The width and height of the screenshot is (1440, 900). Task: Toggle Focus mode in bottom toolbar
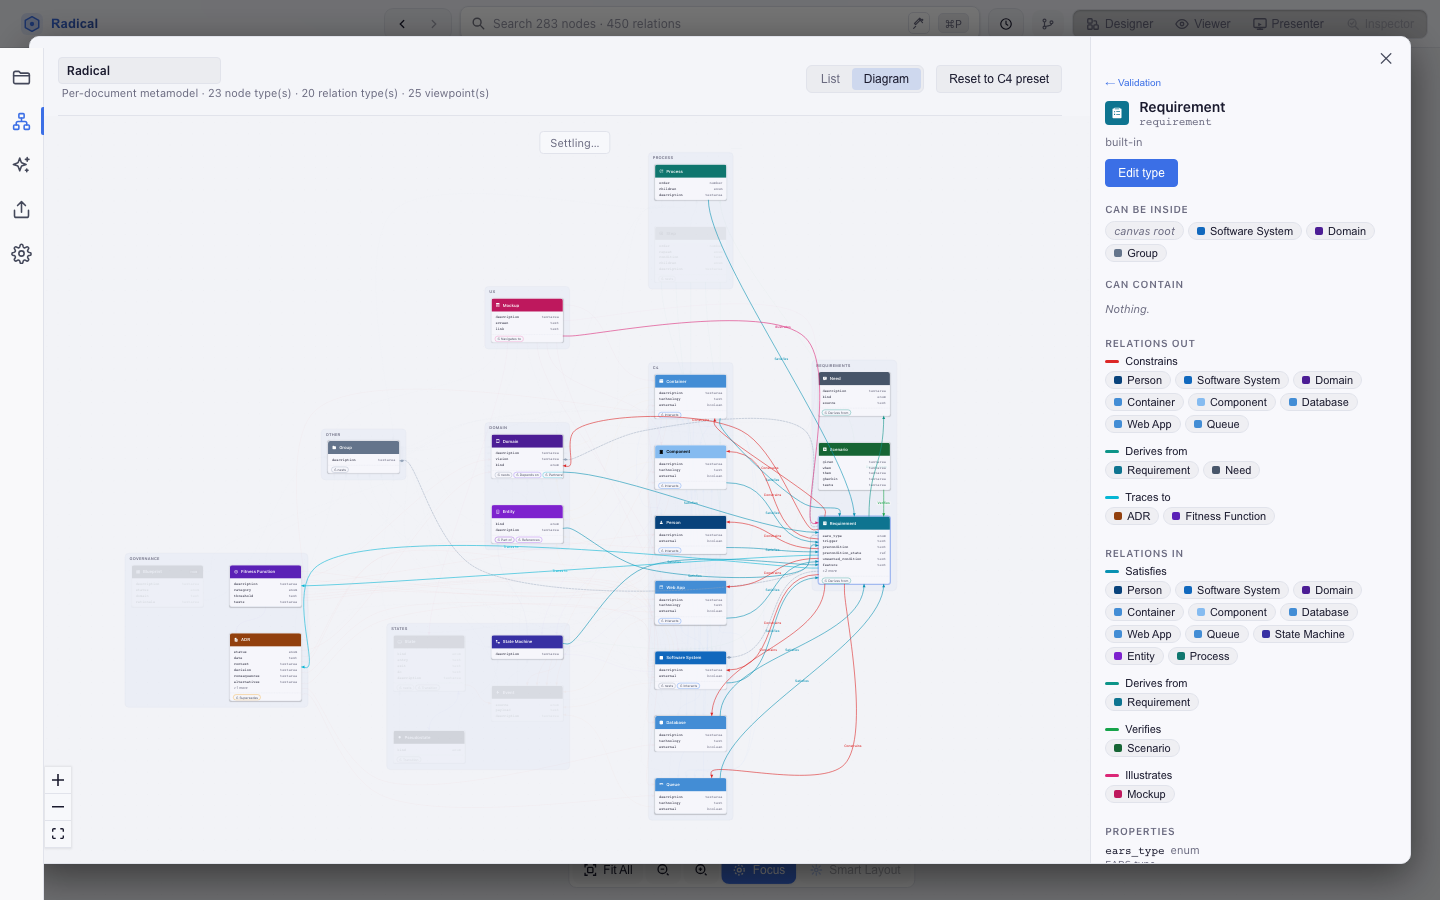(759, 870)
